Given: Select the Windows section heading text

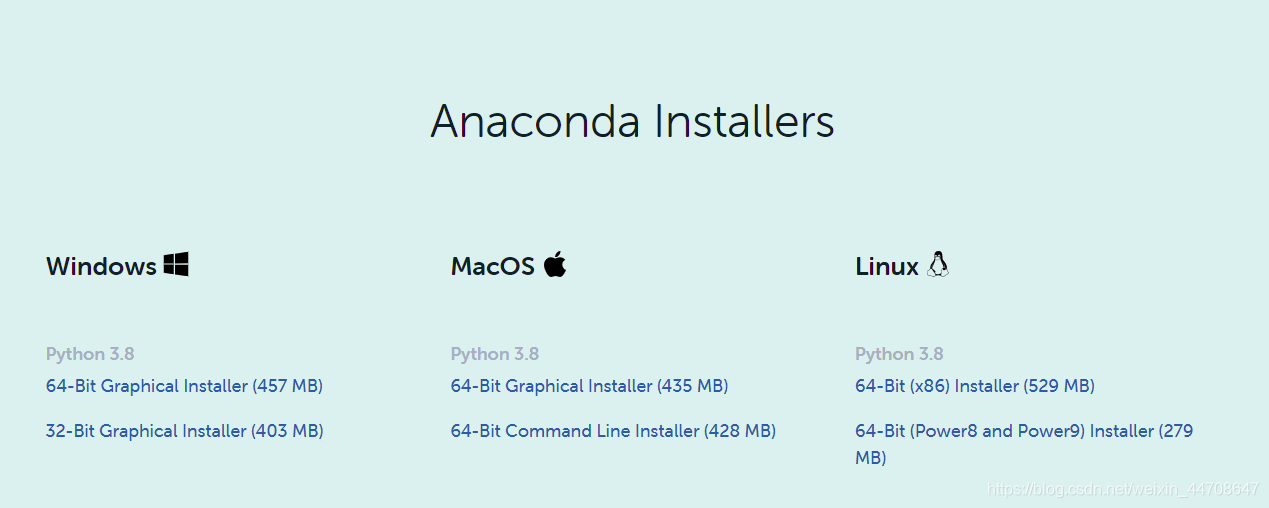Looking at the screenshot, I should pyautogui.click(x=101, y=266).
